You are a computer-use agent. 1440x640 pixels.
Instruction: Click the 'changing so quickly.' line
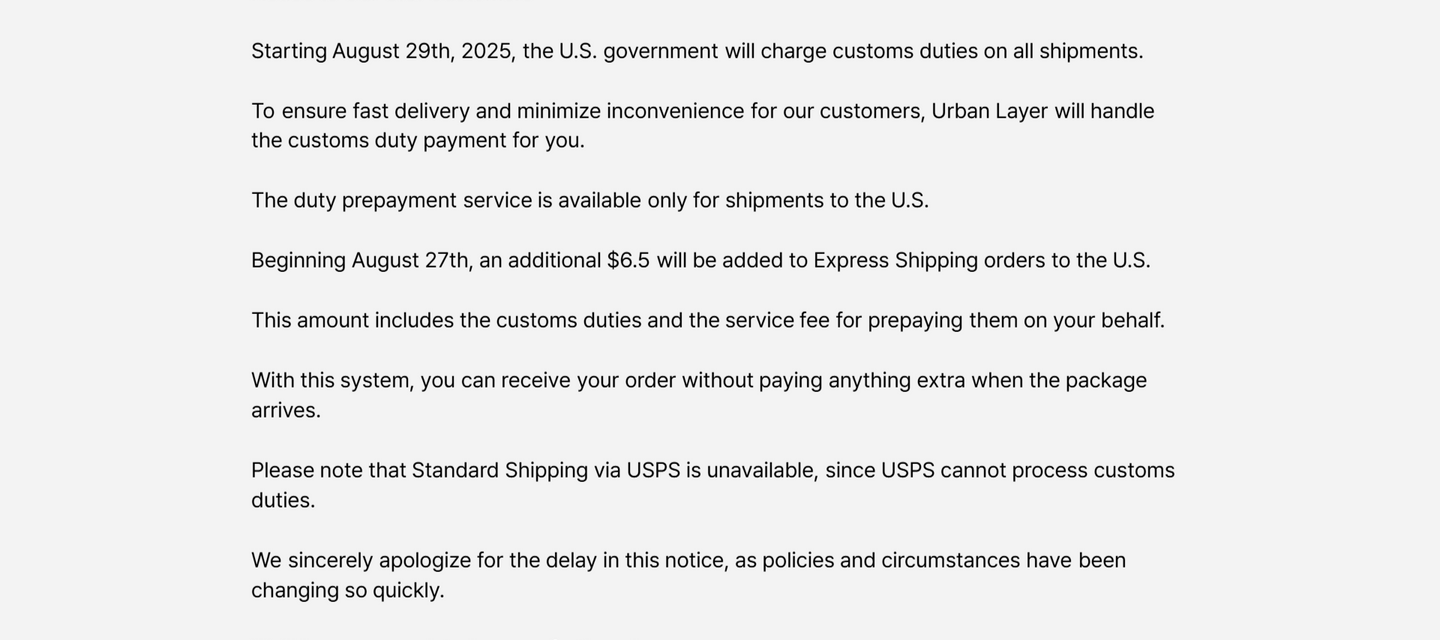pyautogui.click(x=348, y=591)
